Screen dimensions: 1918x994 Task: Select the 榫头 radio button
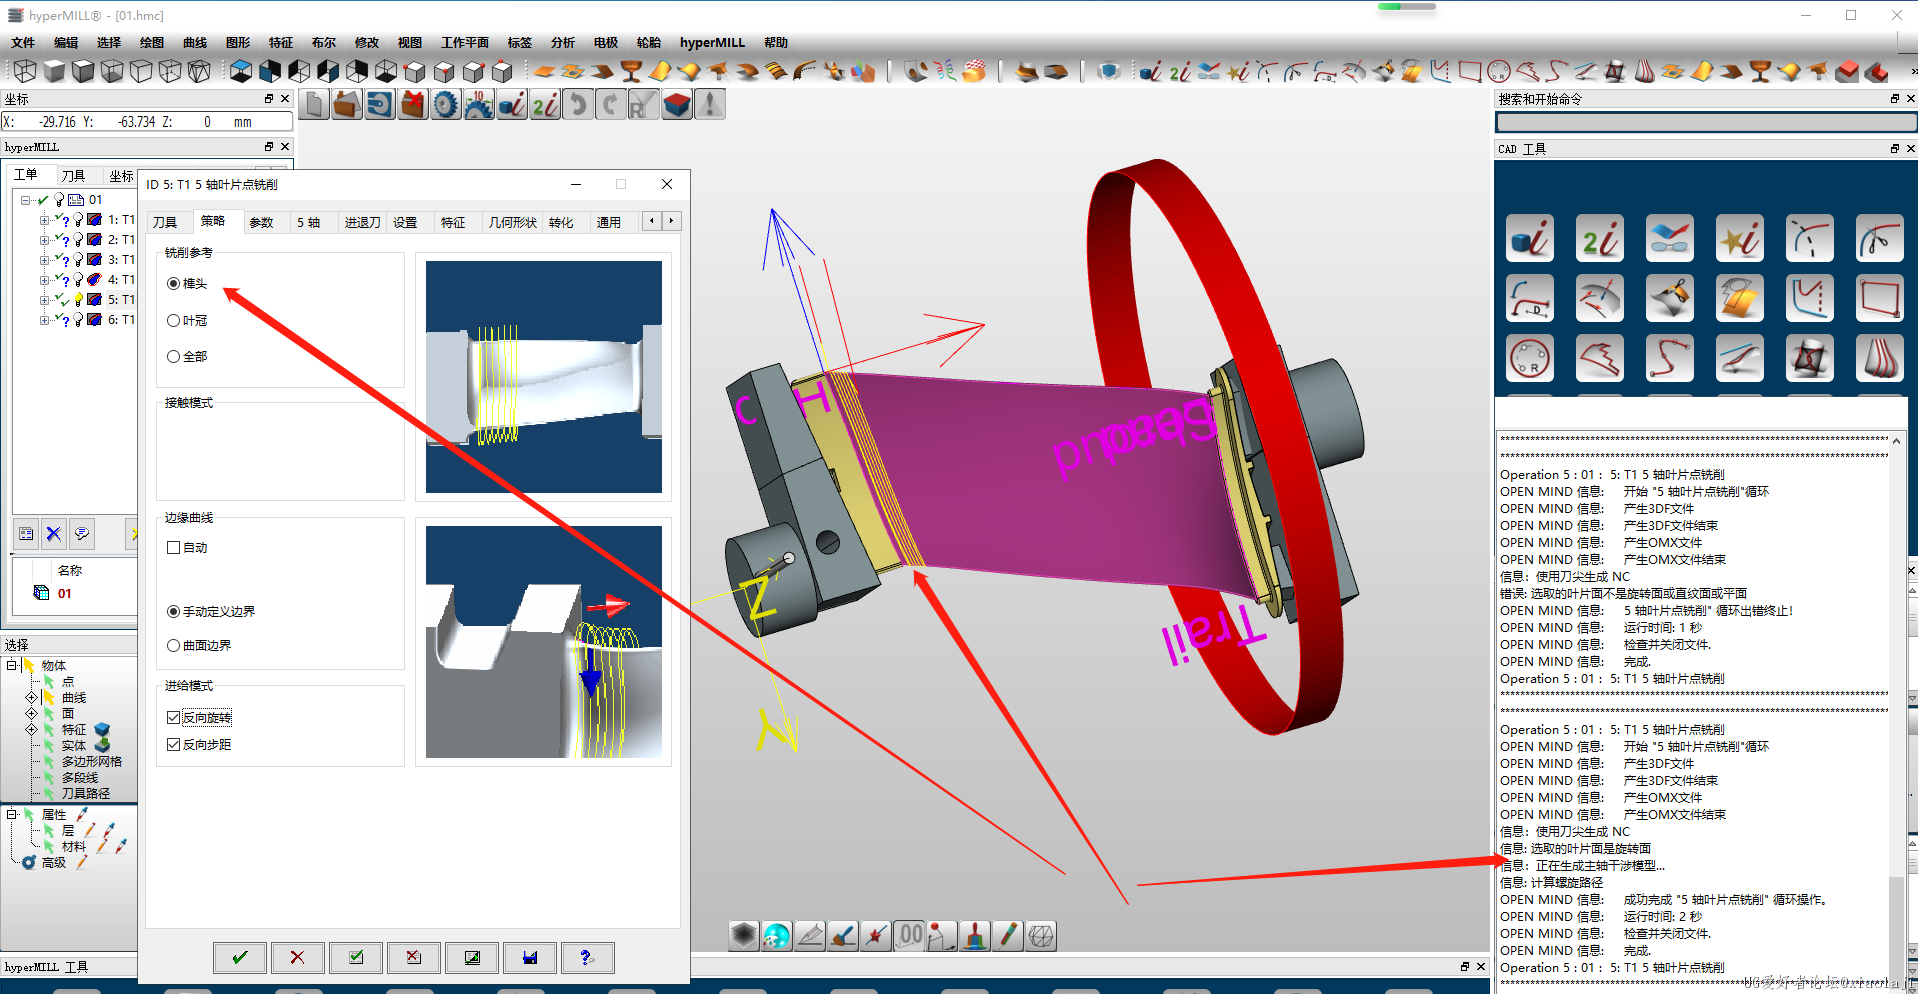tap(174, 284)
